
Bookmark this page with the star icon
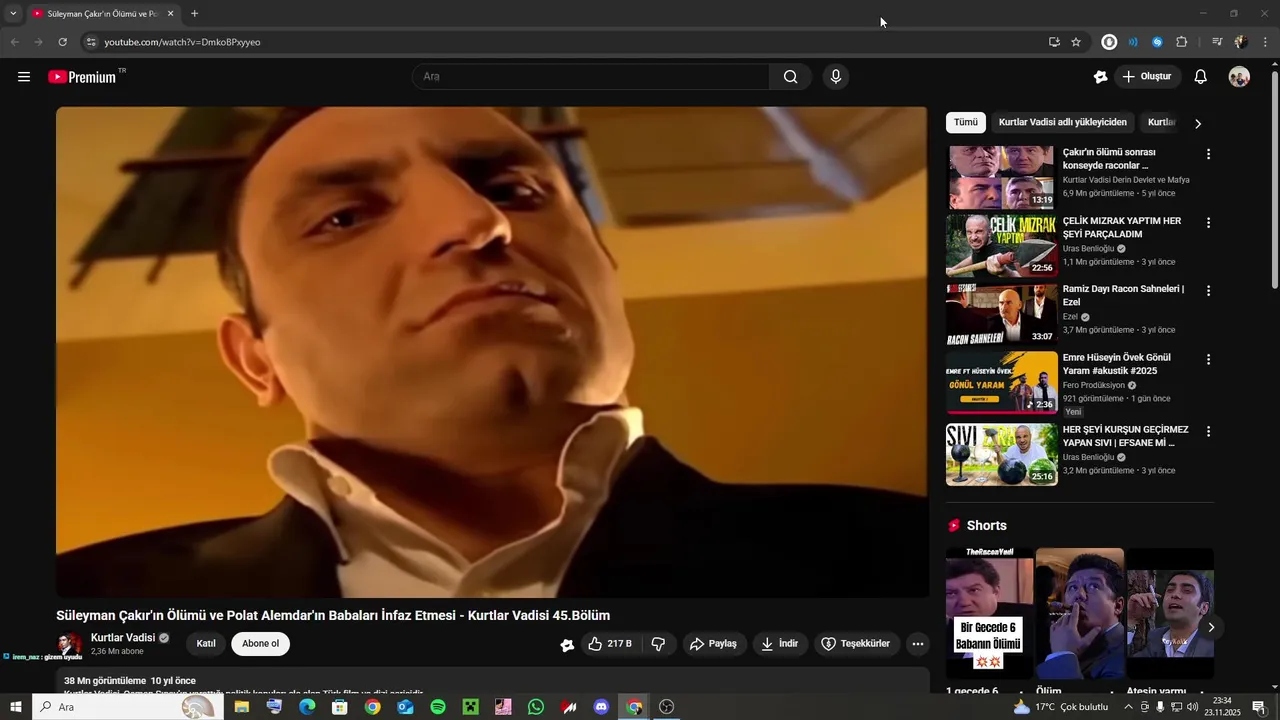pos(1076,42)
